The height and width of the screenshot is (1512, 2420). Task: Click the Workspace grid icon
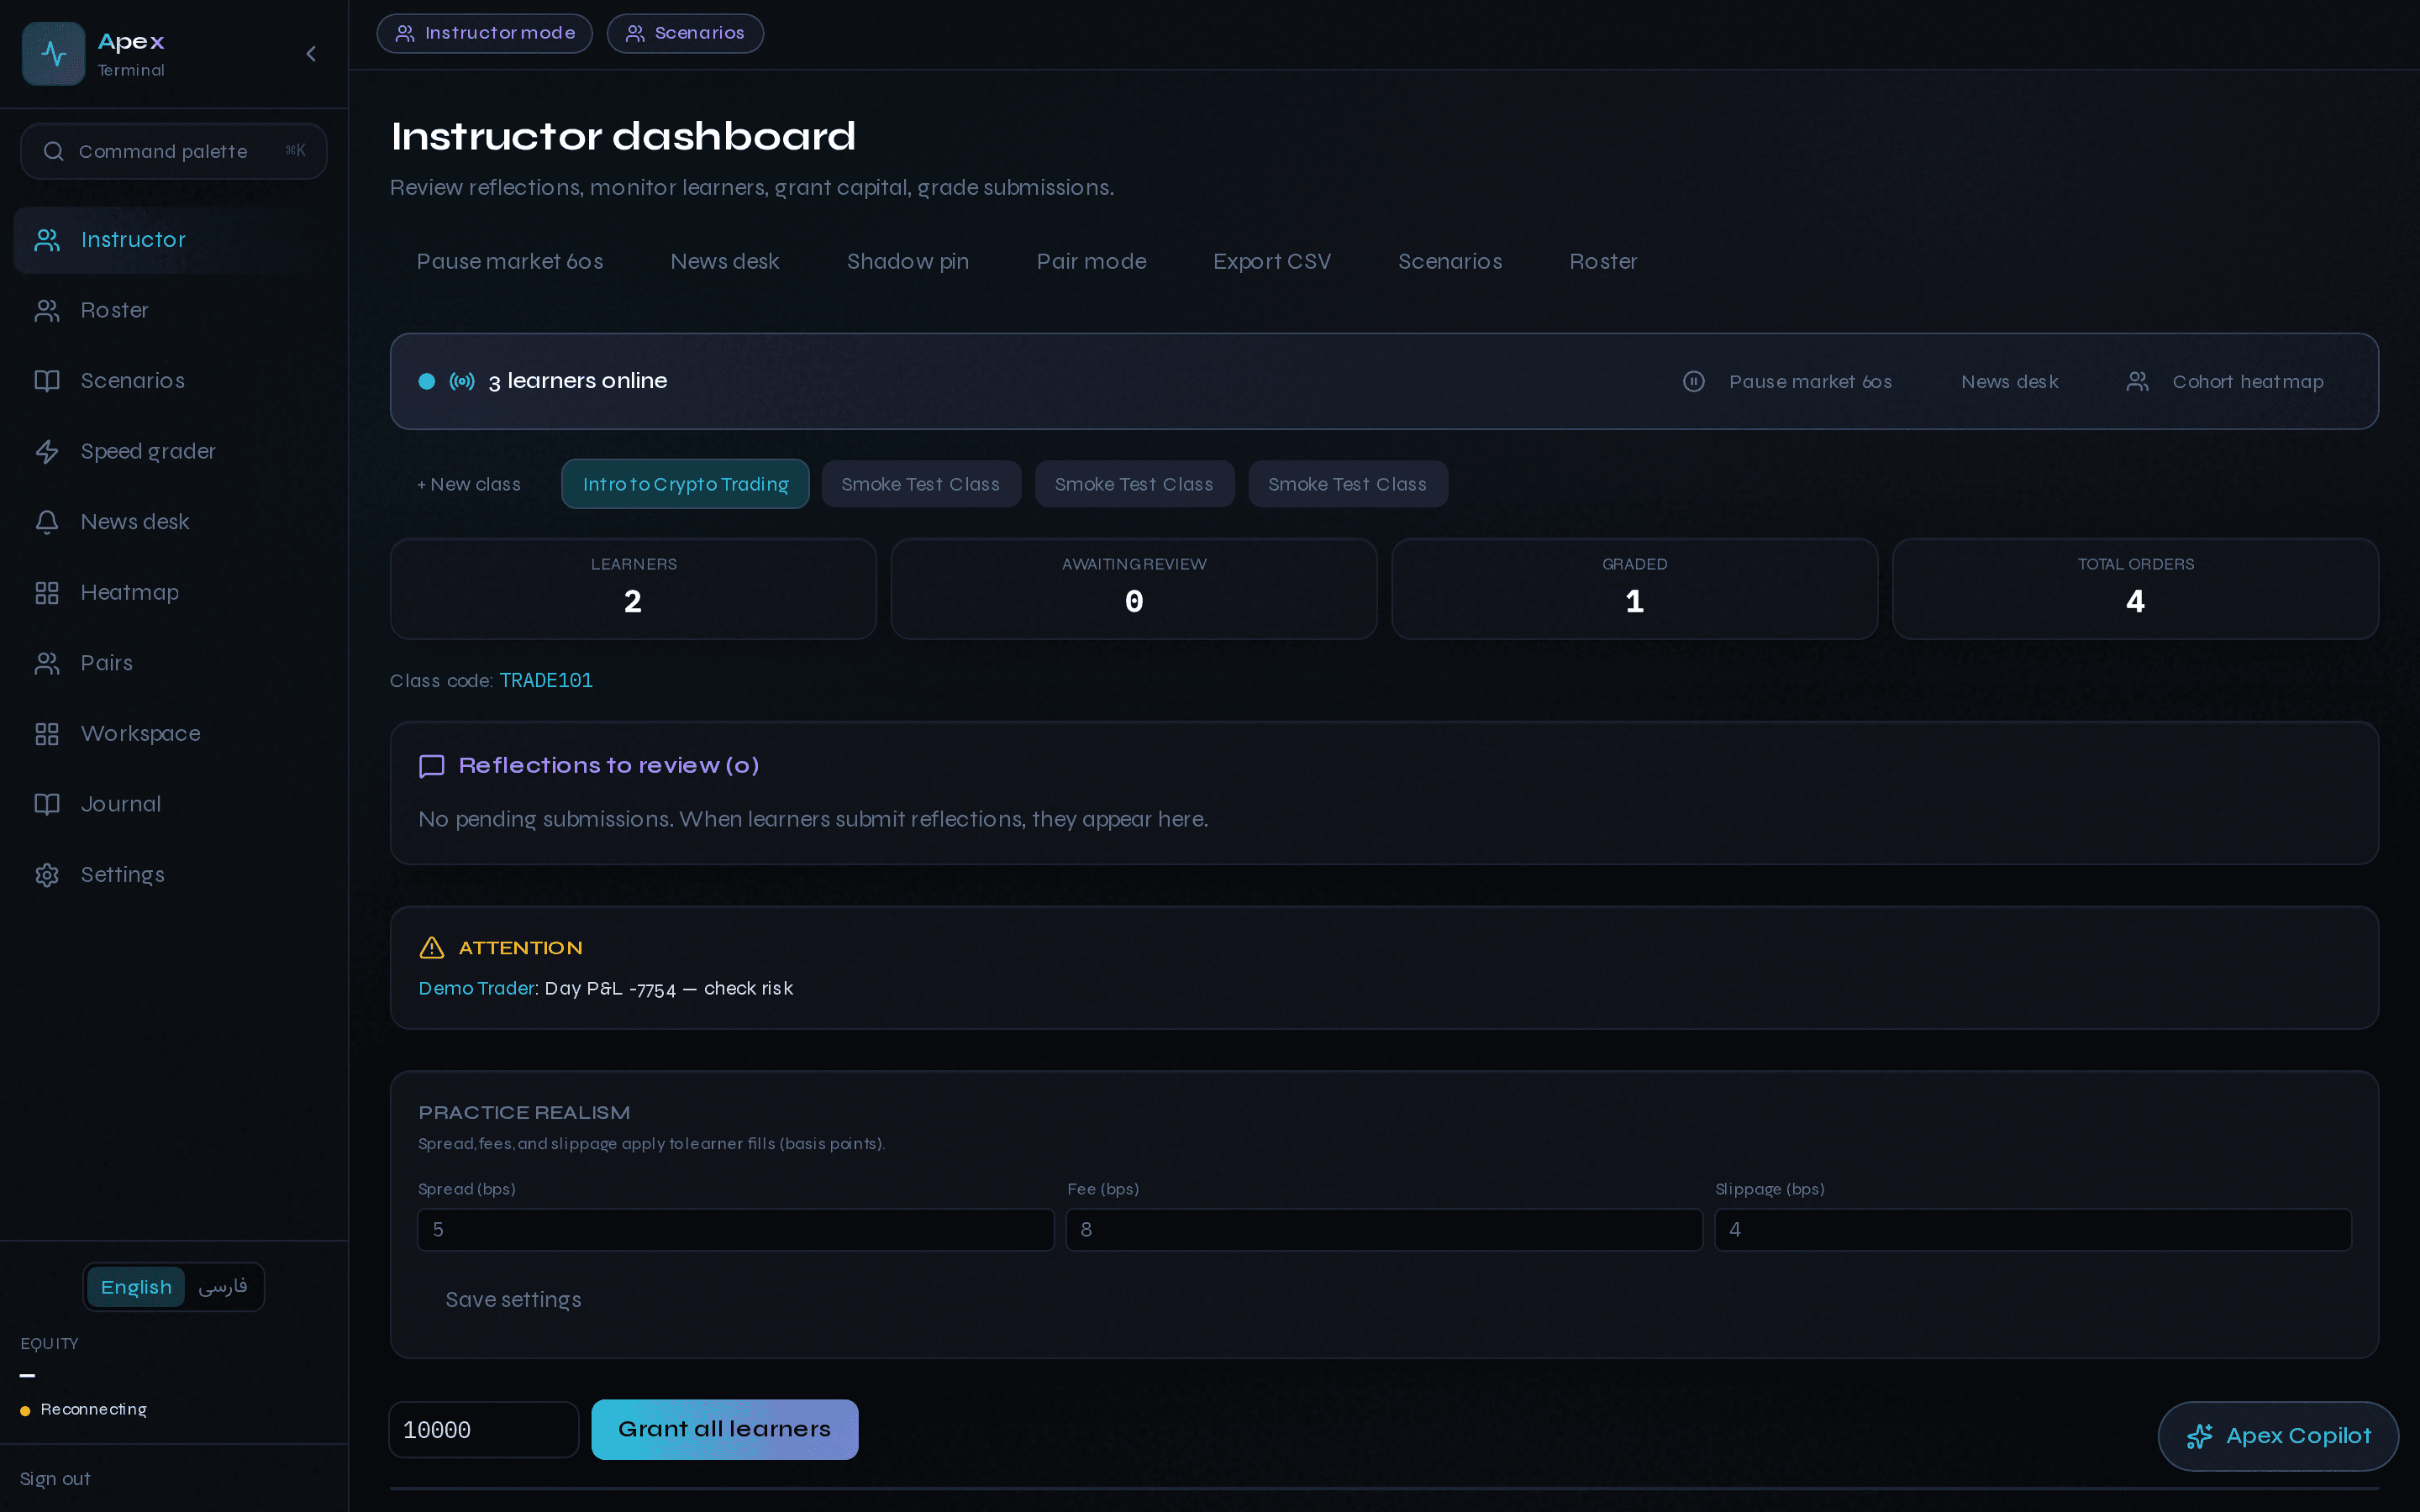47,734
